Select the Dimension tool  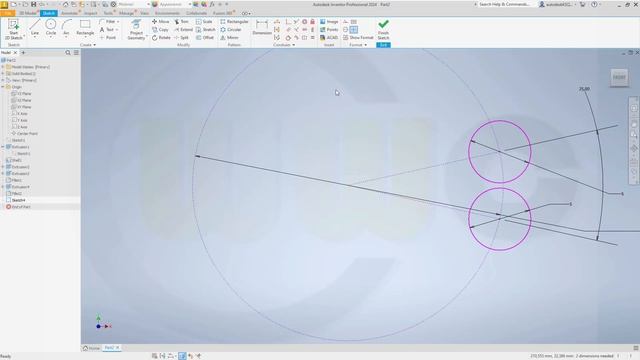coord(262,28)
